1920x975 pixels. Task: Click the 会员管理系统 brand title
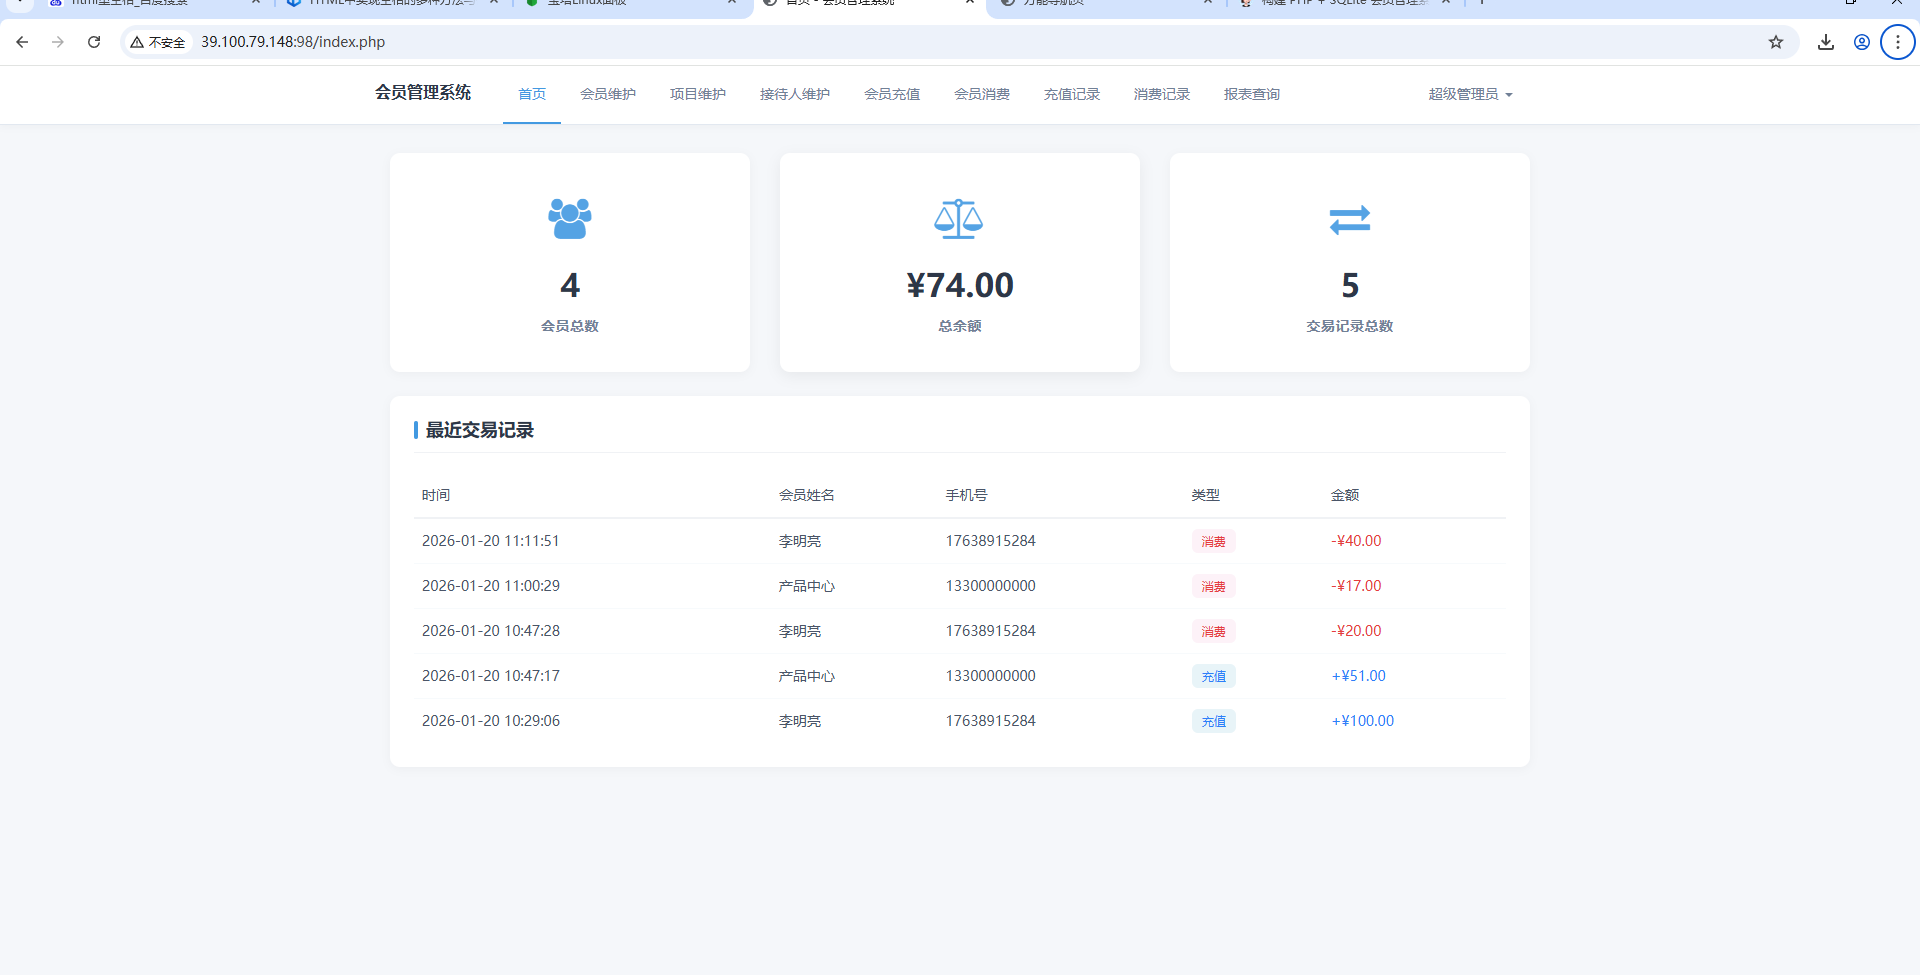point(423,93)
